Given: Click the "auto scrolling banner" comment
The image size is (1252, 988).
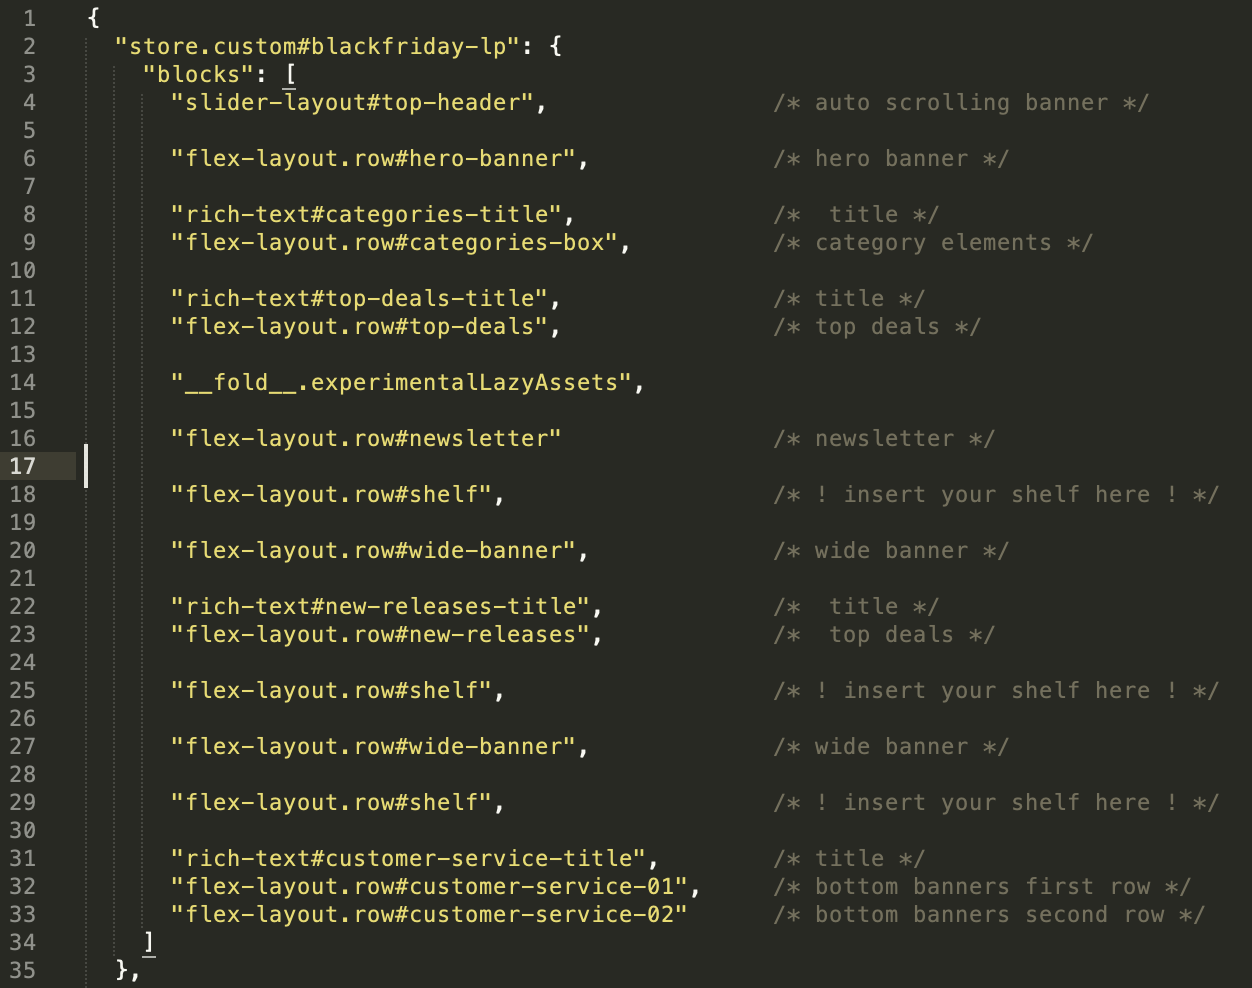Looking at the screenshot, I should [961, 102].
